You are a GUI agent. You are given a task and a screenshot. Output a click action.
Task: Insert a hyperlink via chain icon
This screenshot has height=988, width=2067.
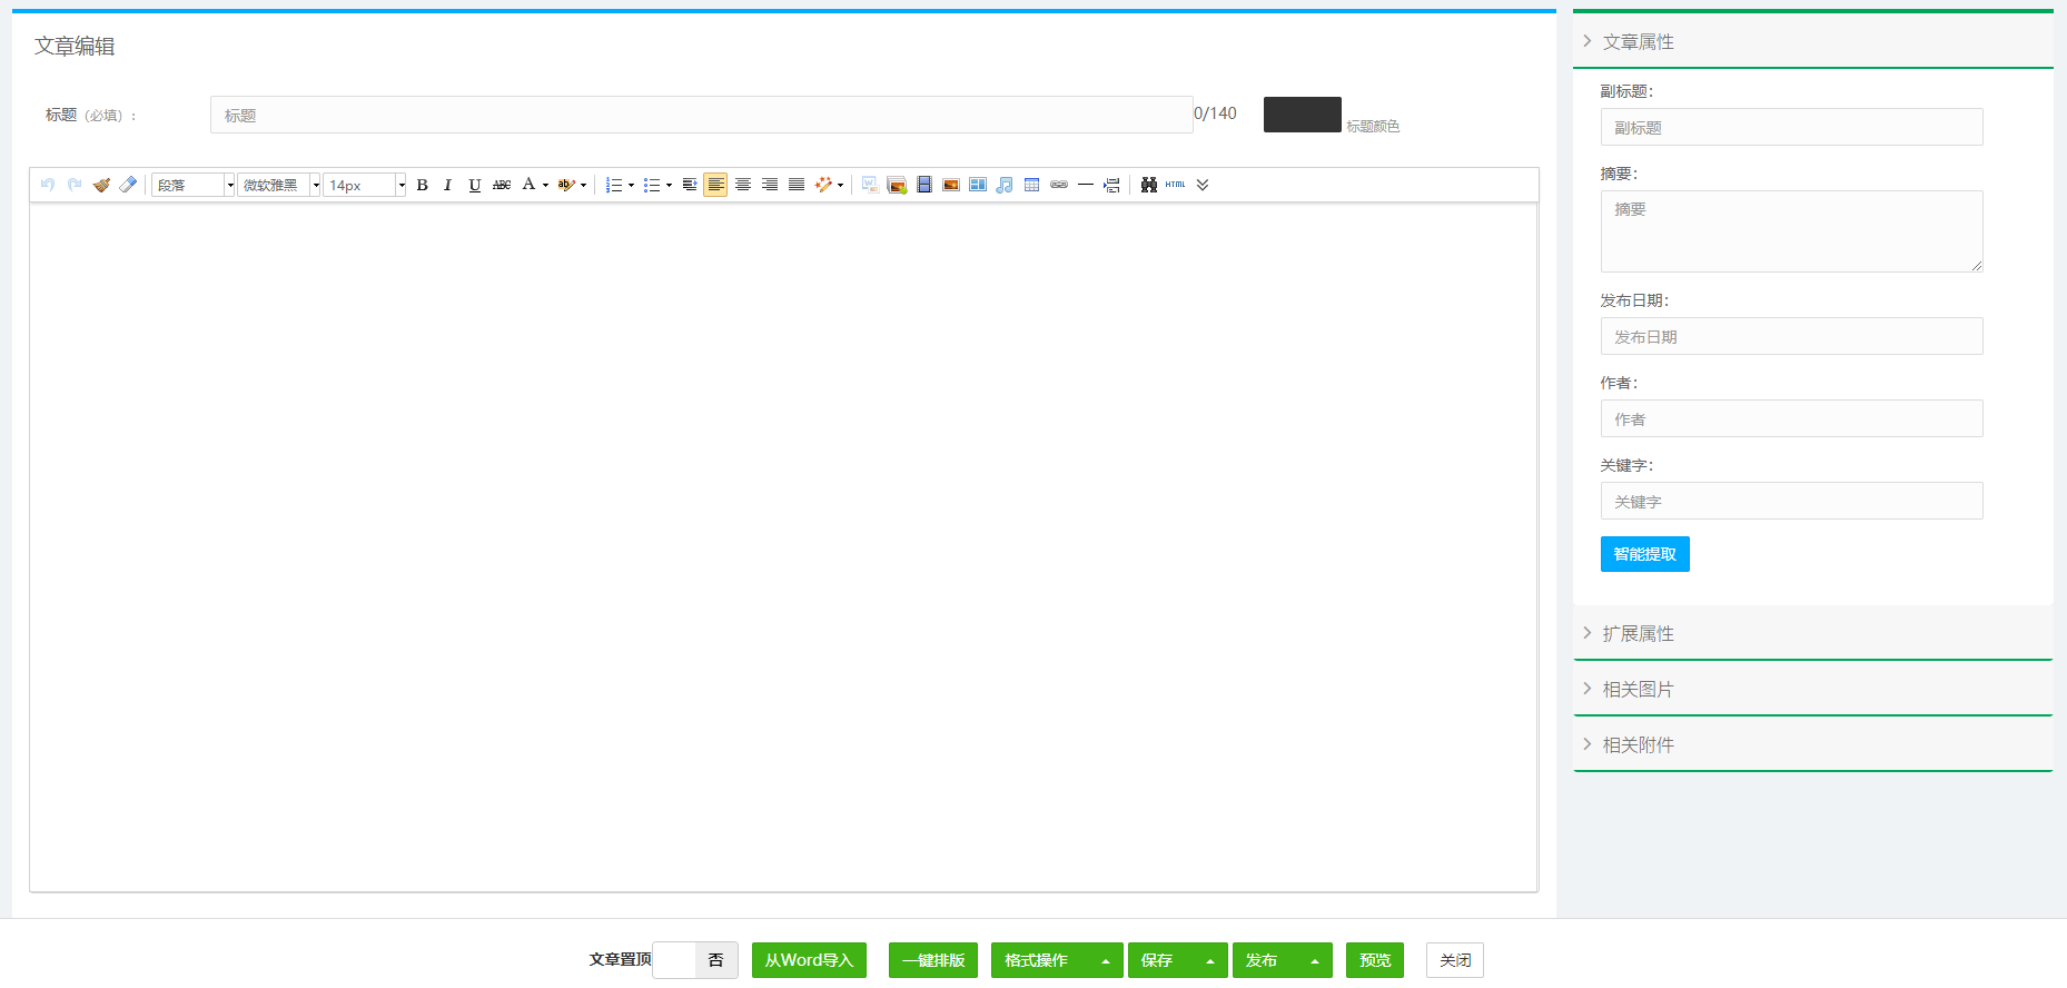pyautogui.click(x=1059, y=185)
